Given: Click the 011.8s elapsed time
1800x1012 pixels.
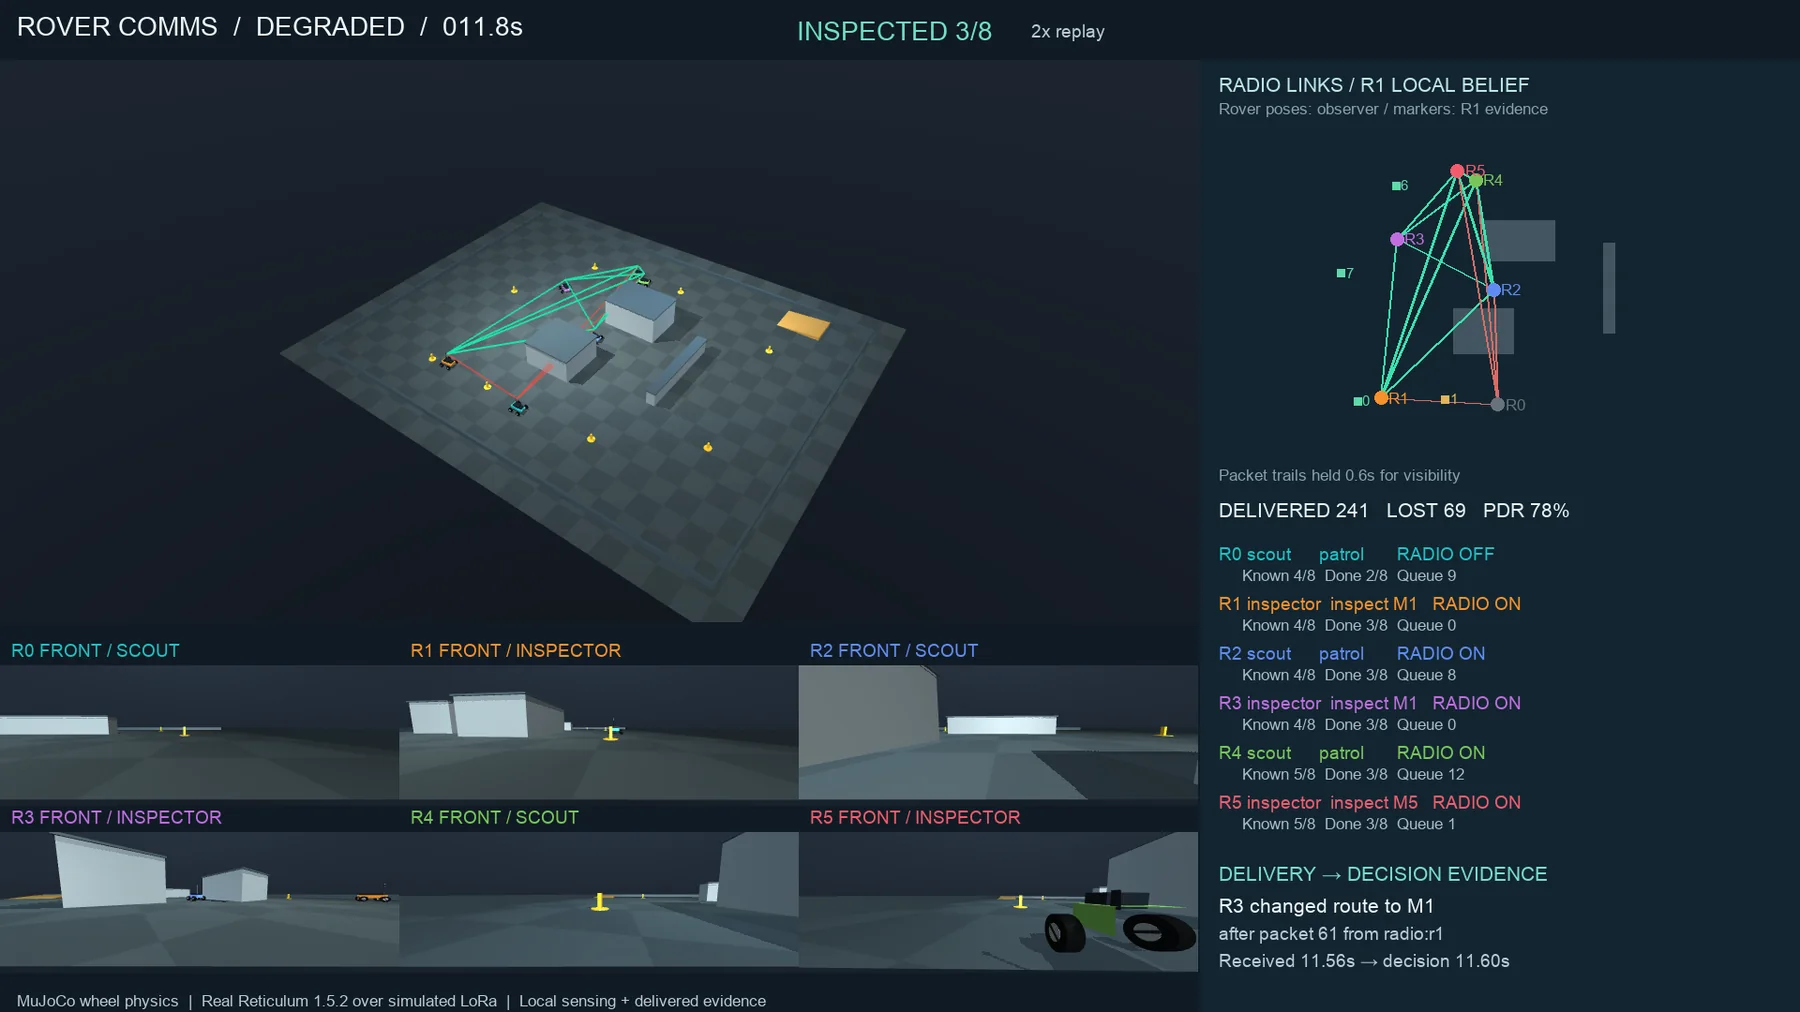Looking at the screenshot, I should click(482, 27).
